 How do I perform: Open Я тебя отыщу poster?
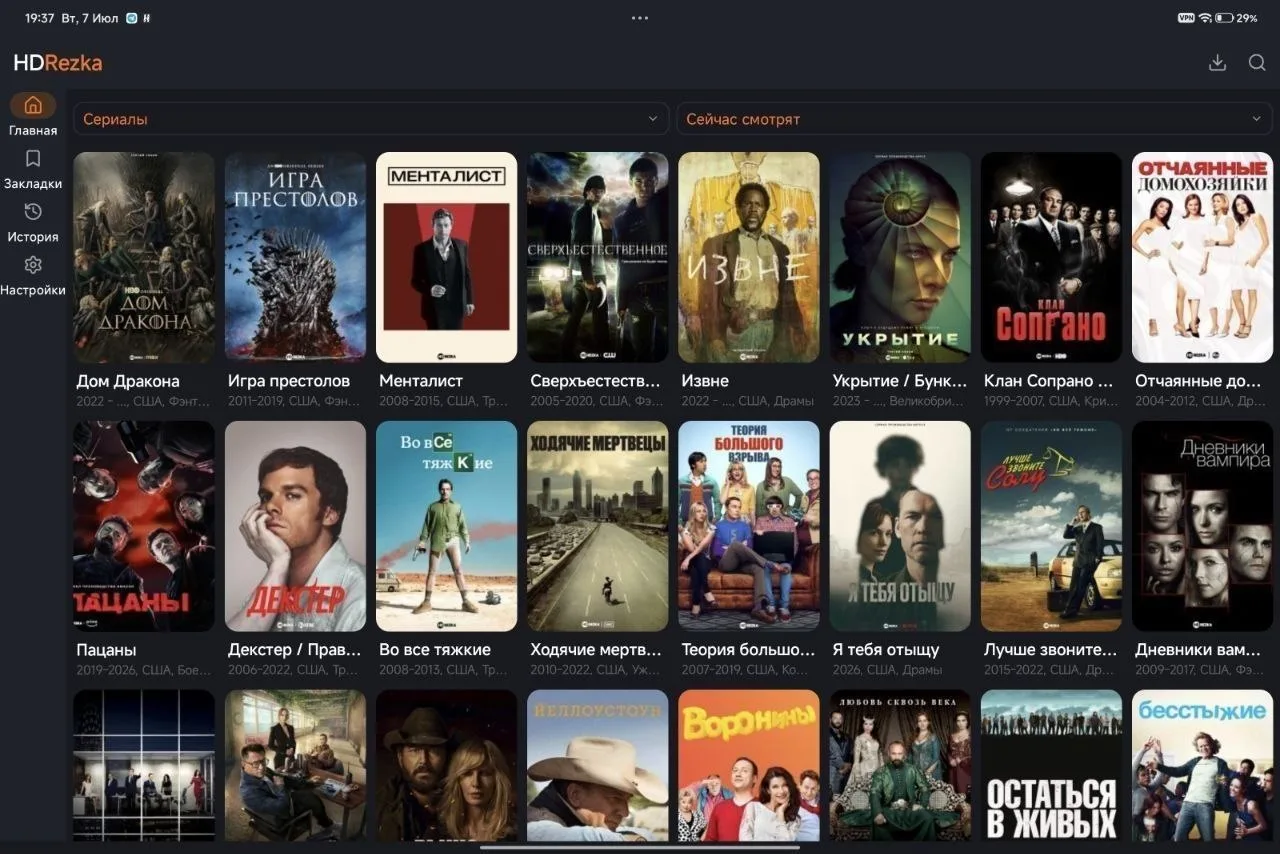(x=900, y=526)
